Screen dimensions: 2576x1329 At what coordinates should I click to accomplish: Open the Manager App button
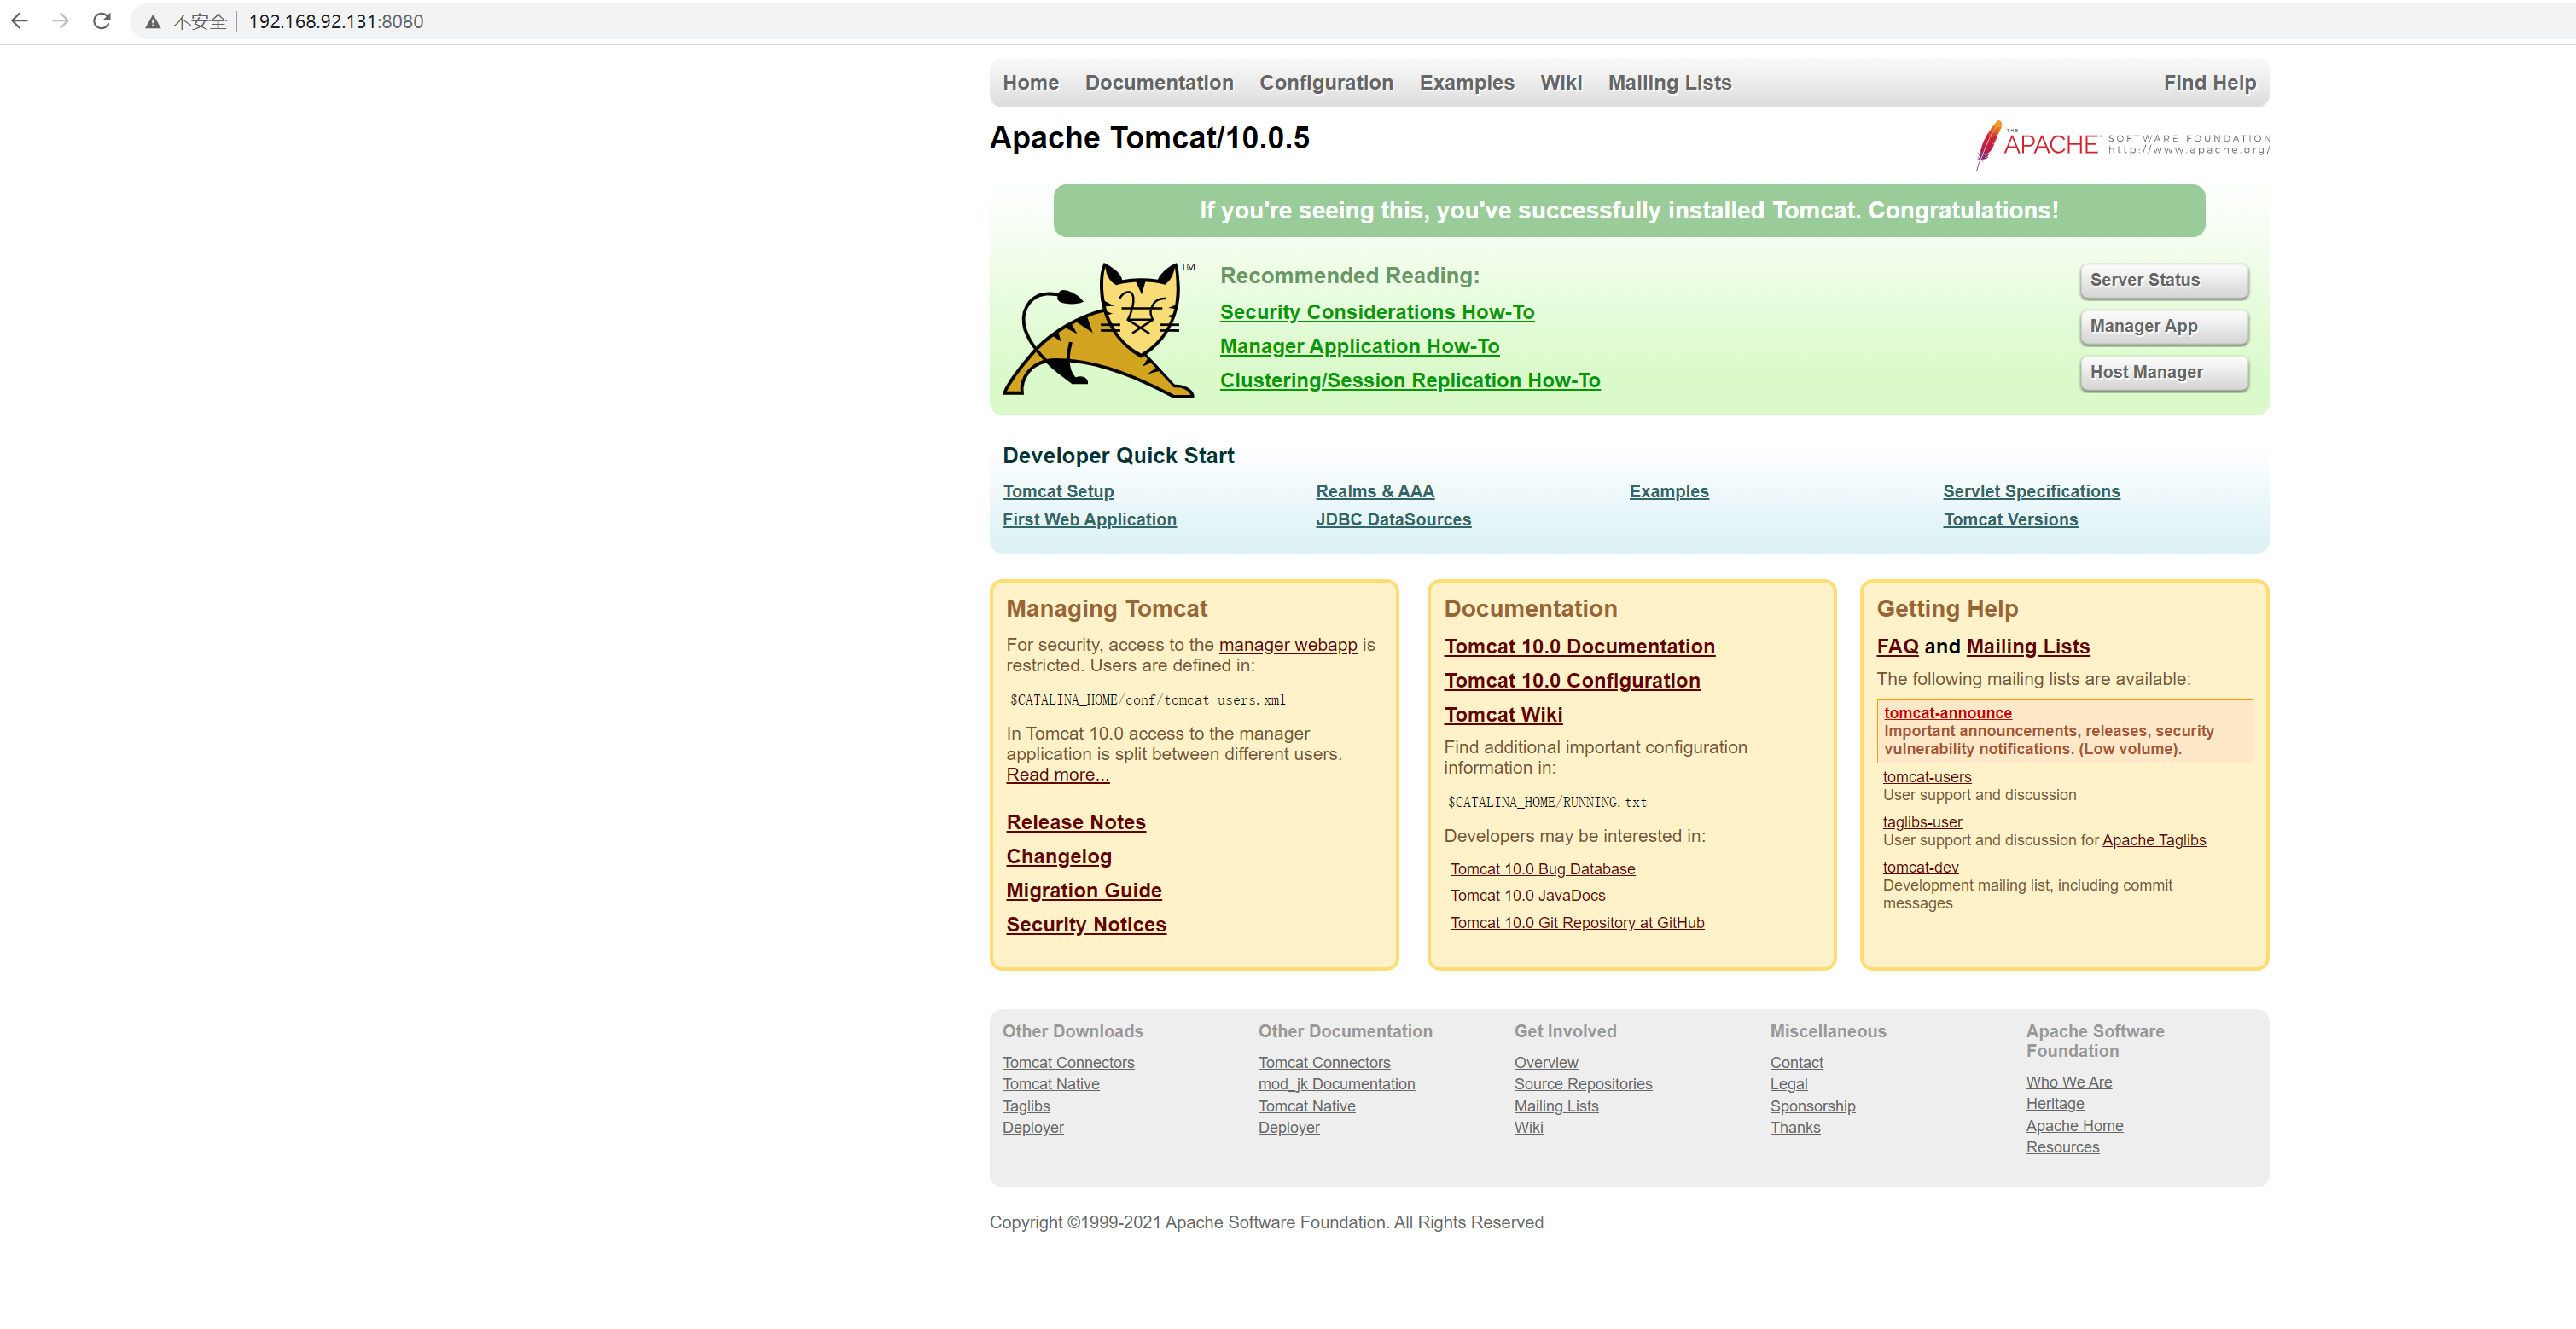pos(2164,327)
